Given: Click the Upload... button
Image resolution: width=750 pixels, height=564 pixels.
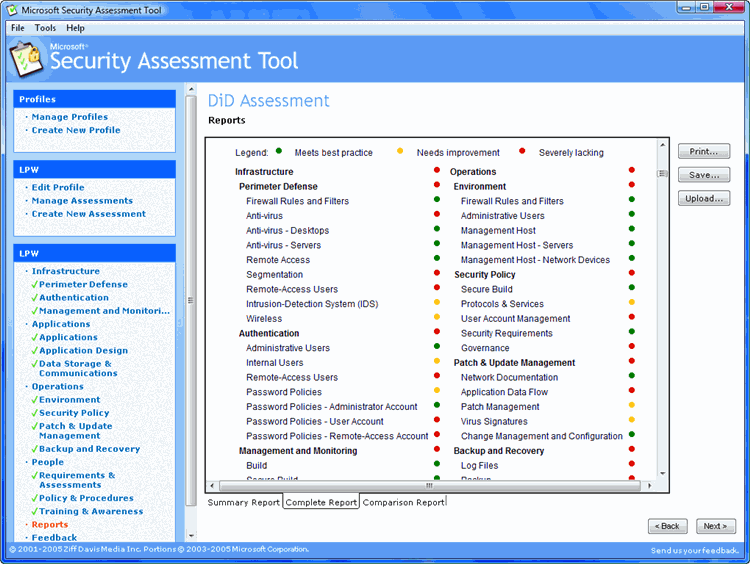Looking at the screenshot, I should [x=704, y=198].
